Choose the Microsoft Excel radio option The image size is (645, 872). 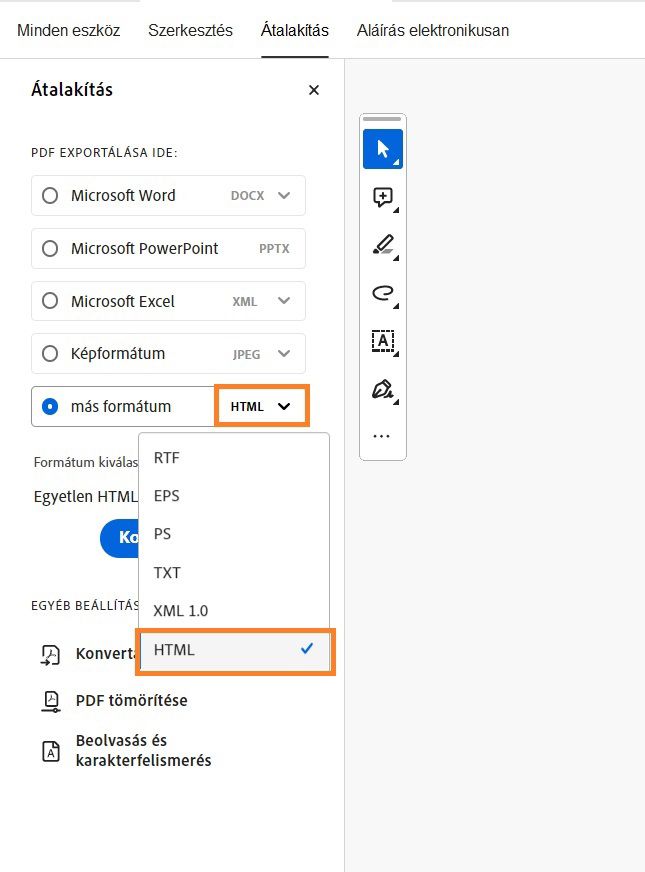(50, 301)
